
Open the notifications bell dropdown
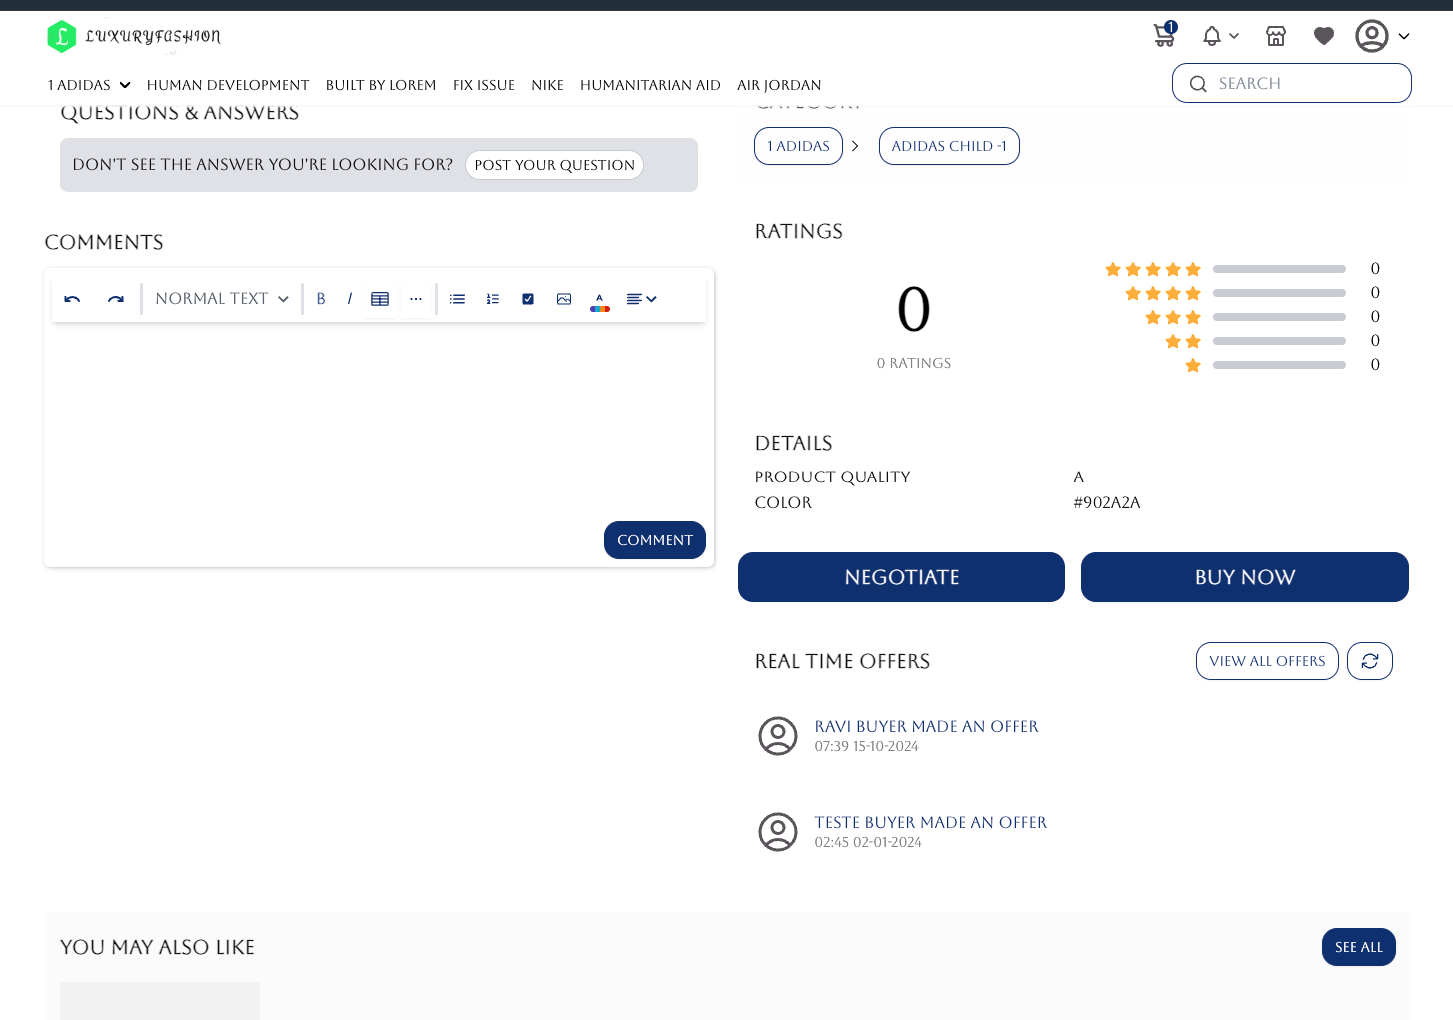[1219, 36]
